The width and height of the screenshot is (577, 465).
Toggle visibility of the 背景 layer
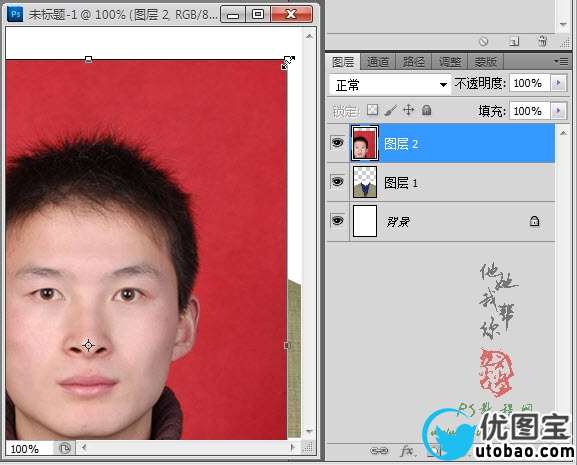[337, 221]
